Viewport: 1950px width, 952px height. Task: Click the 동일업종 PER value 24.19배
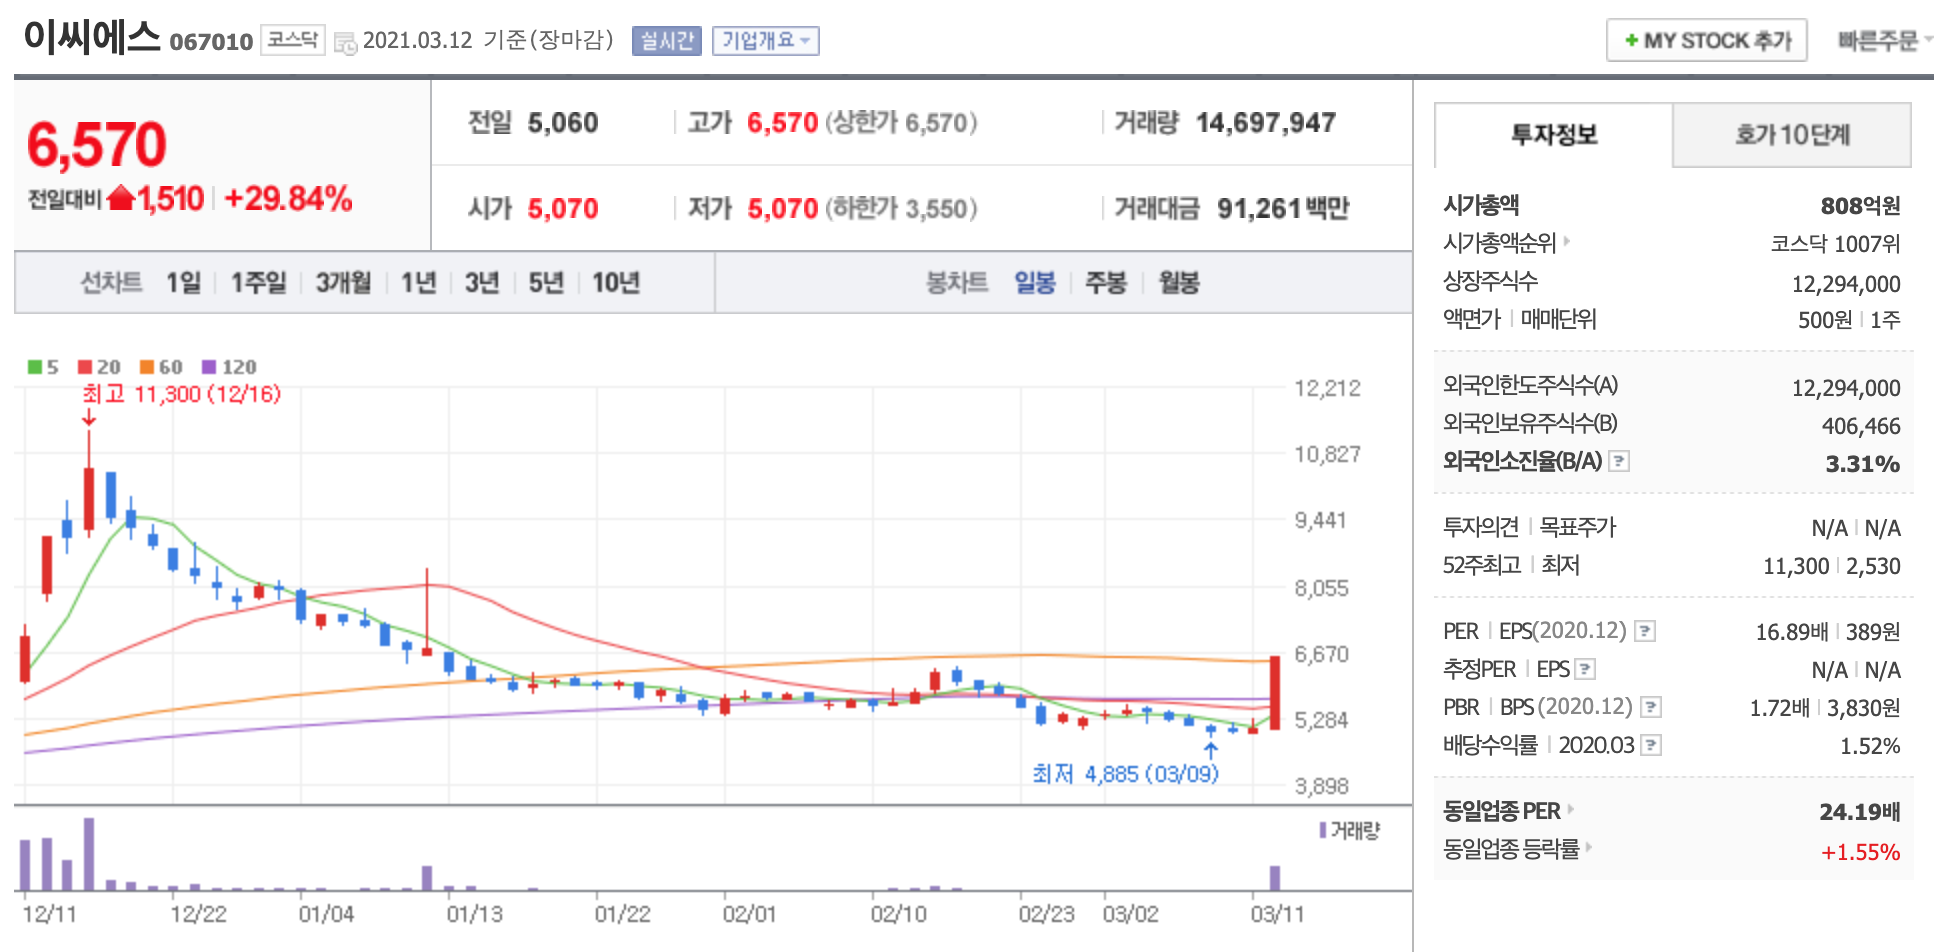(x=1859, y=812)
